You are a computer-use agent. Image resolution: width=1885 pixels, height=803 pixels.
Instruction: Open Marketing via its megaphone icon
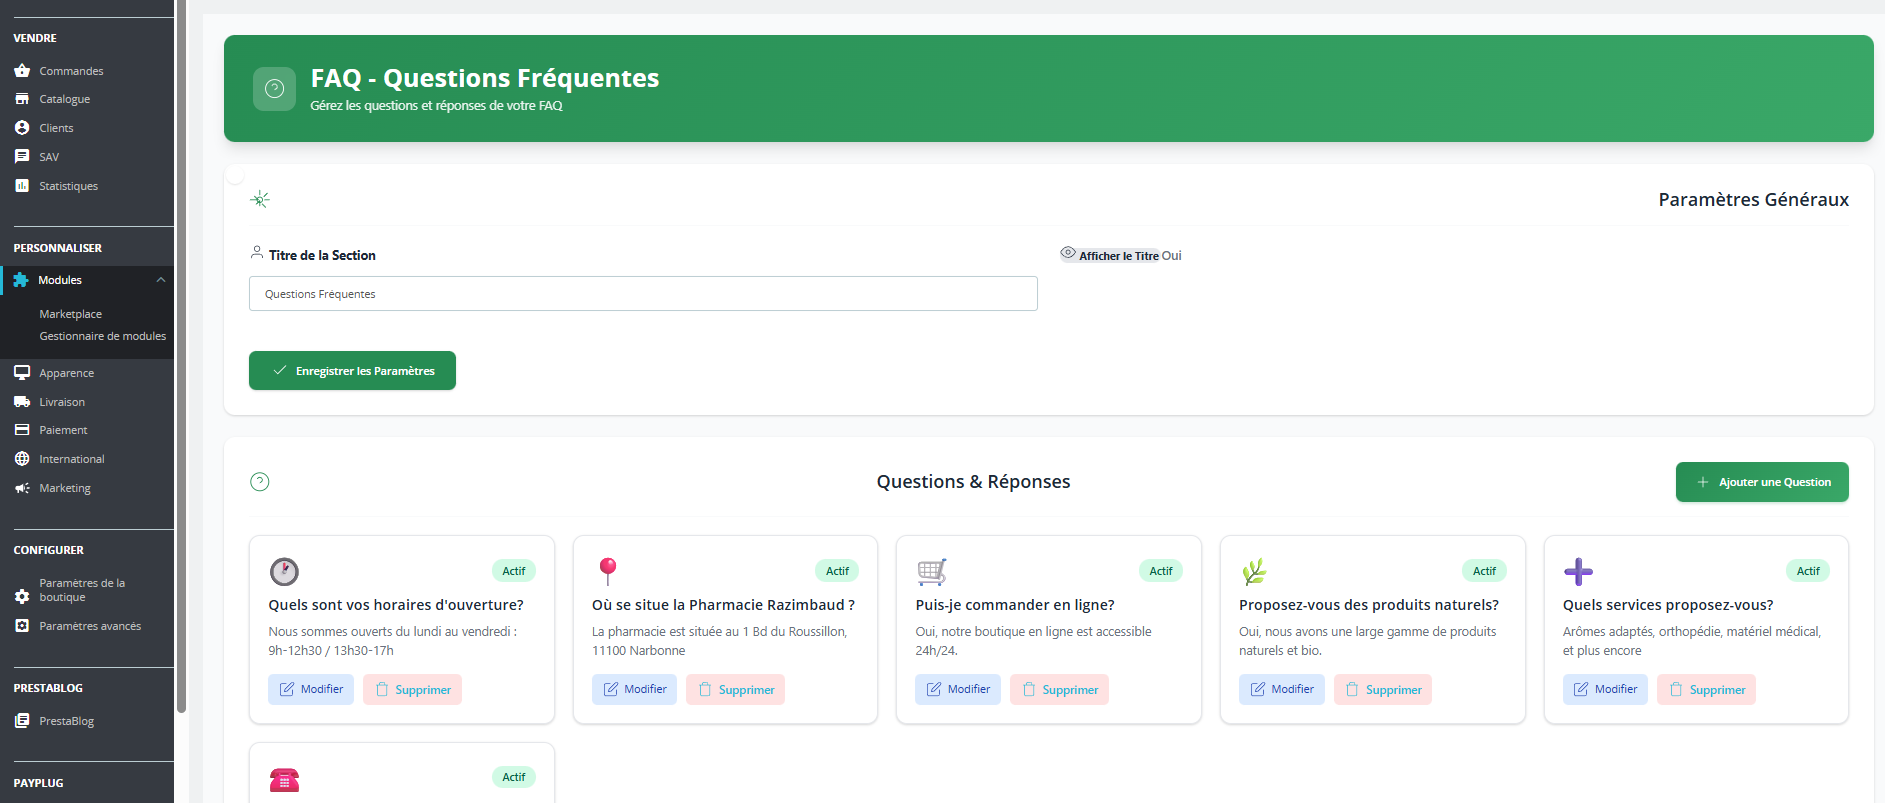click(x=22, y=488)
